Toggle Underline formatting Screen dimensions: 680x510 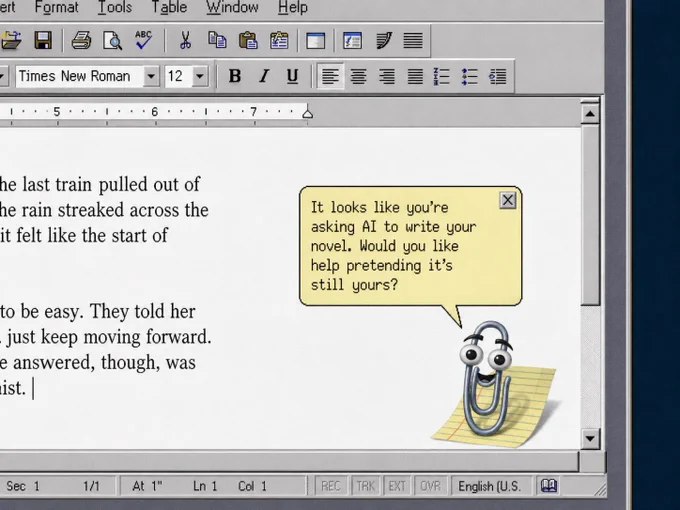[x=292, y=76]
